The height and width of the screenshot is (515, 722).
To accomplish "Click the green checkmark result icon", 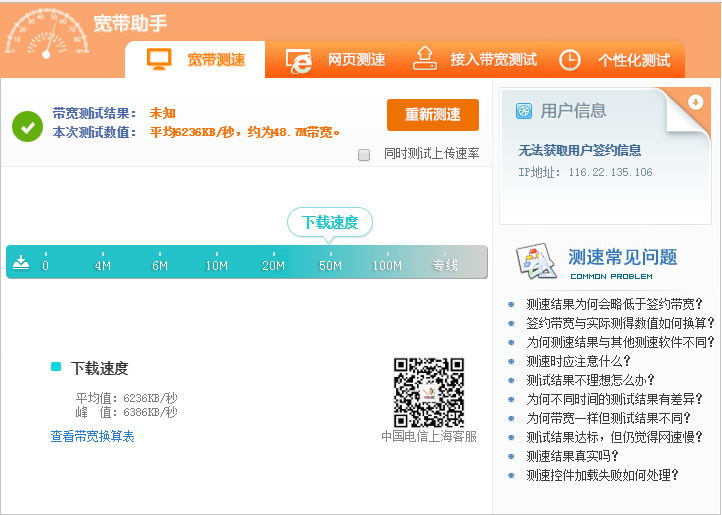I will [26, 126].
